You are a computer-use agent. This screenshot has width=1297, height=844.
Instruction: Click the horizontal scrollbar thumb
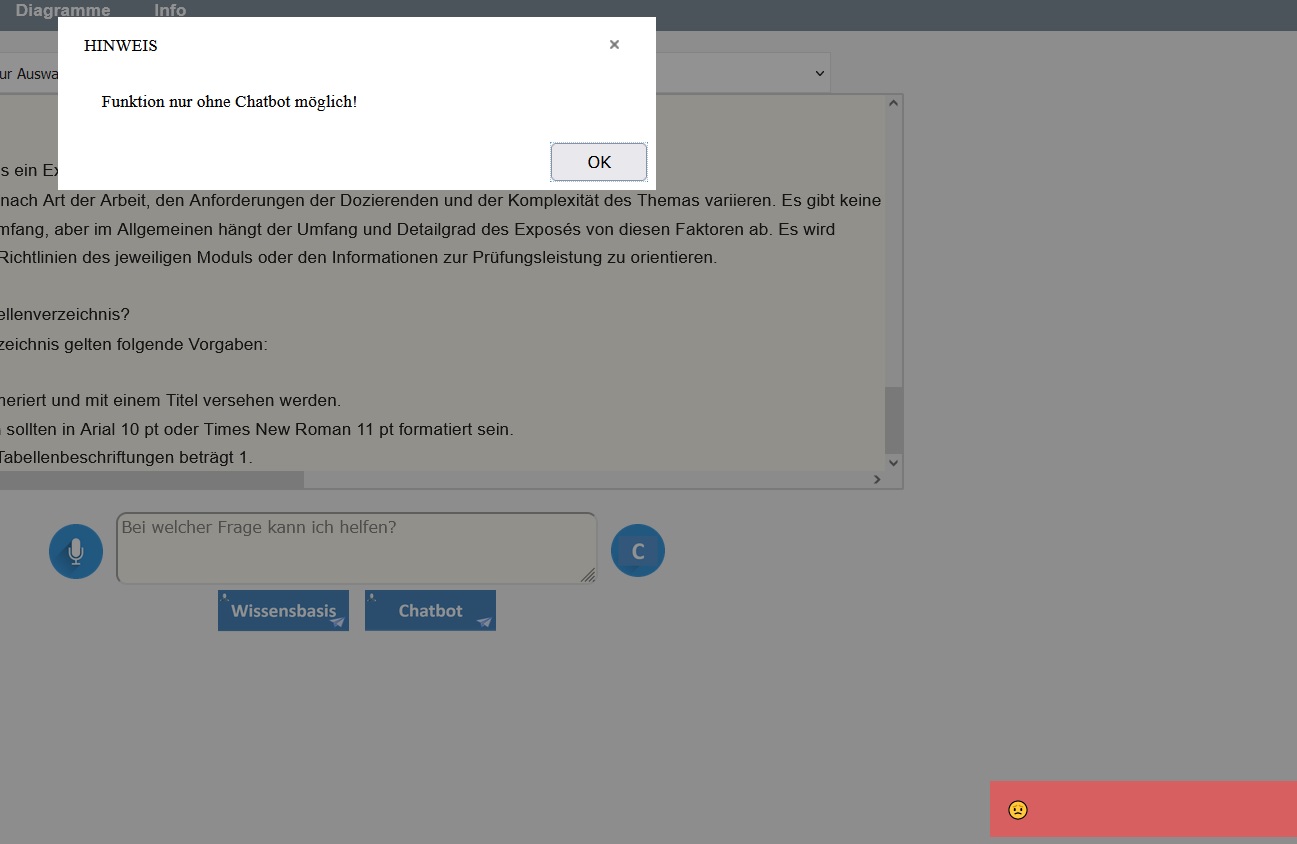click(150, 480)
